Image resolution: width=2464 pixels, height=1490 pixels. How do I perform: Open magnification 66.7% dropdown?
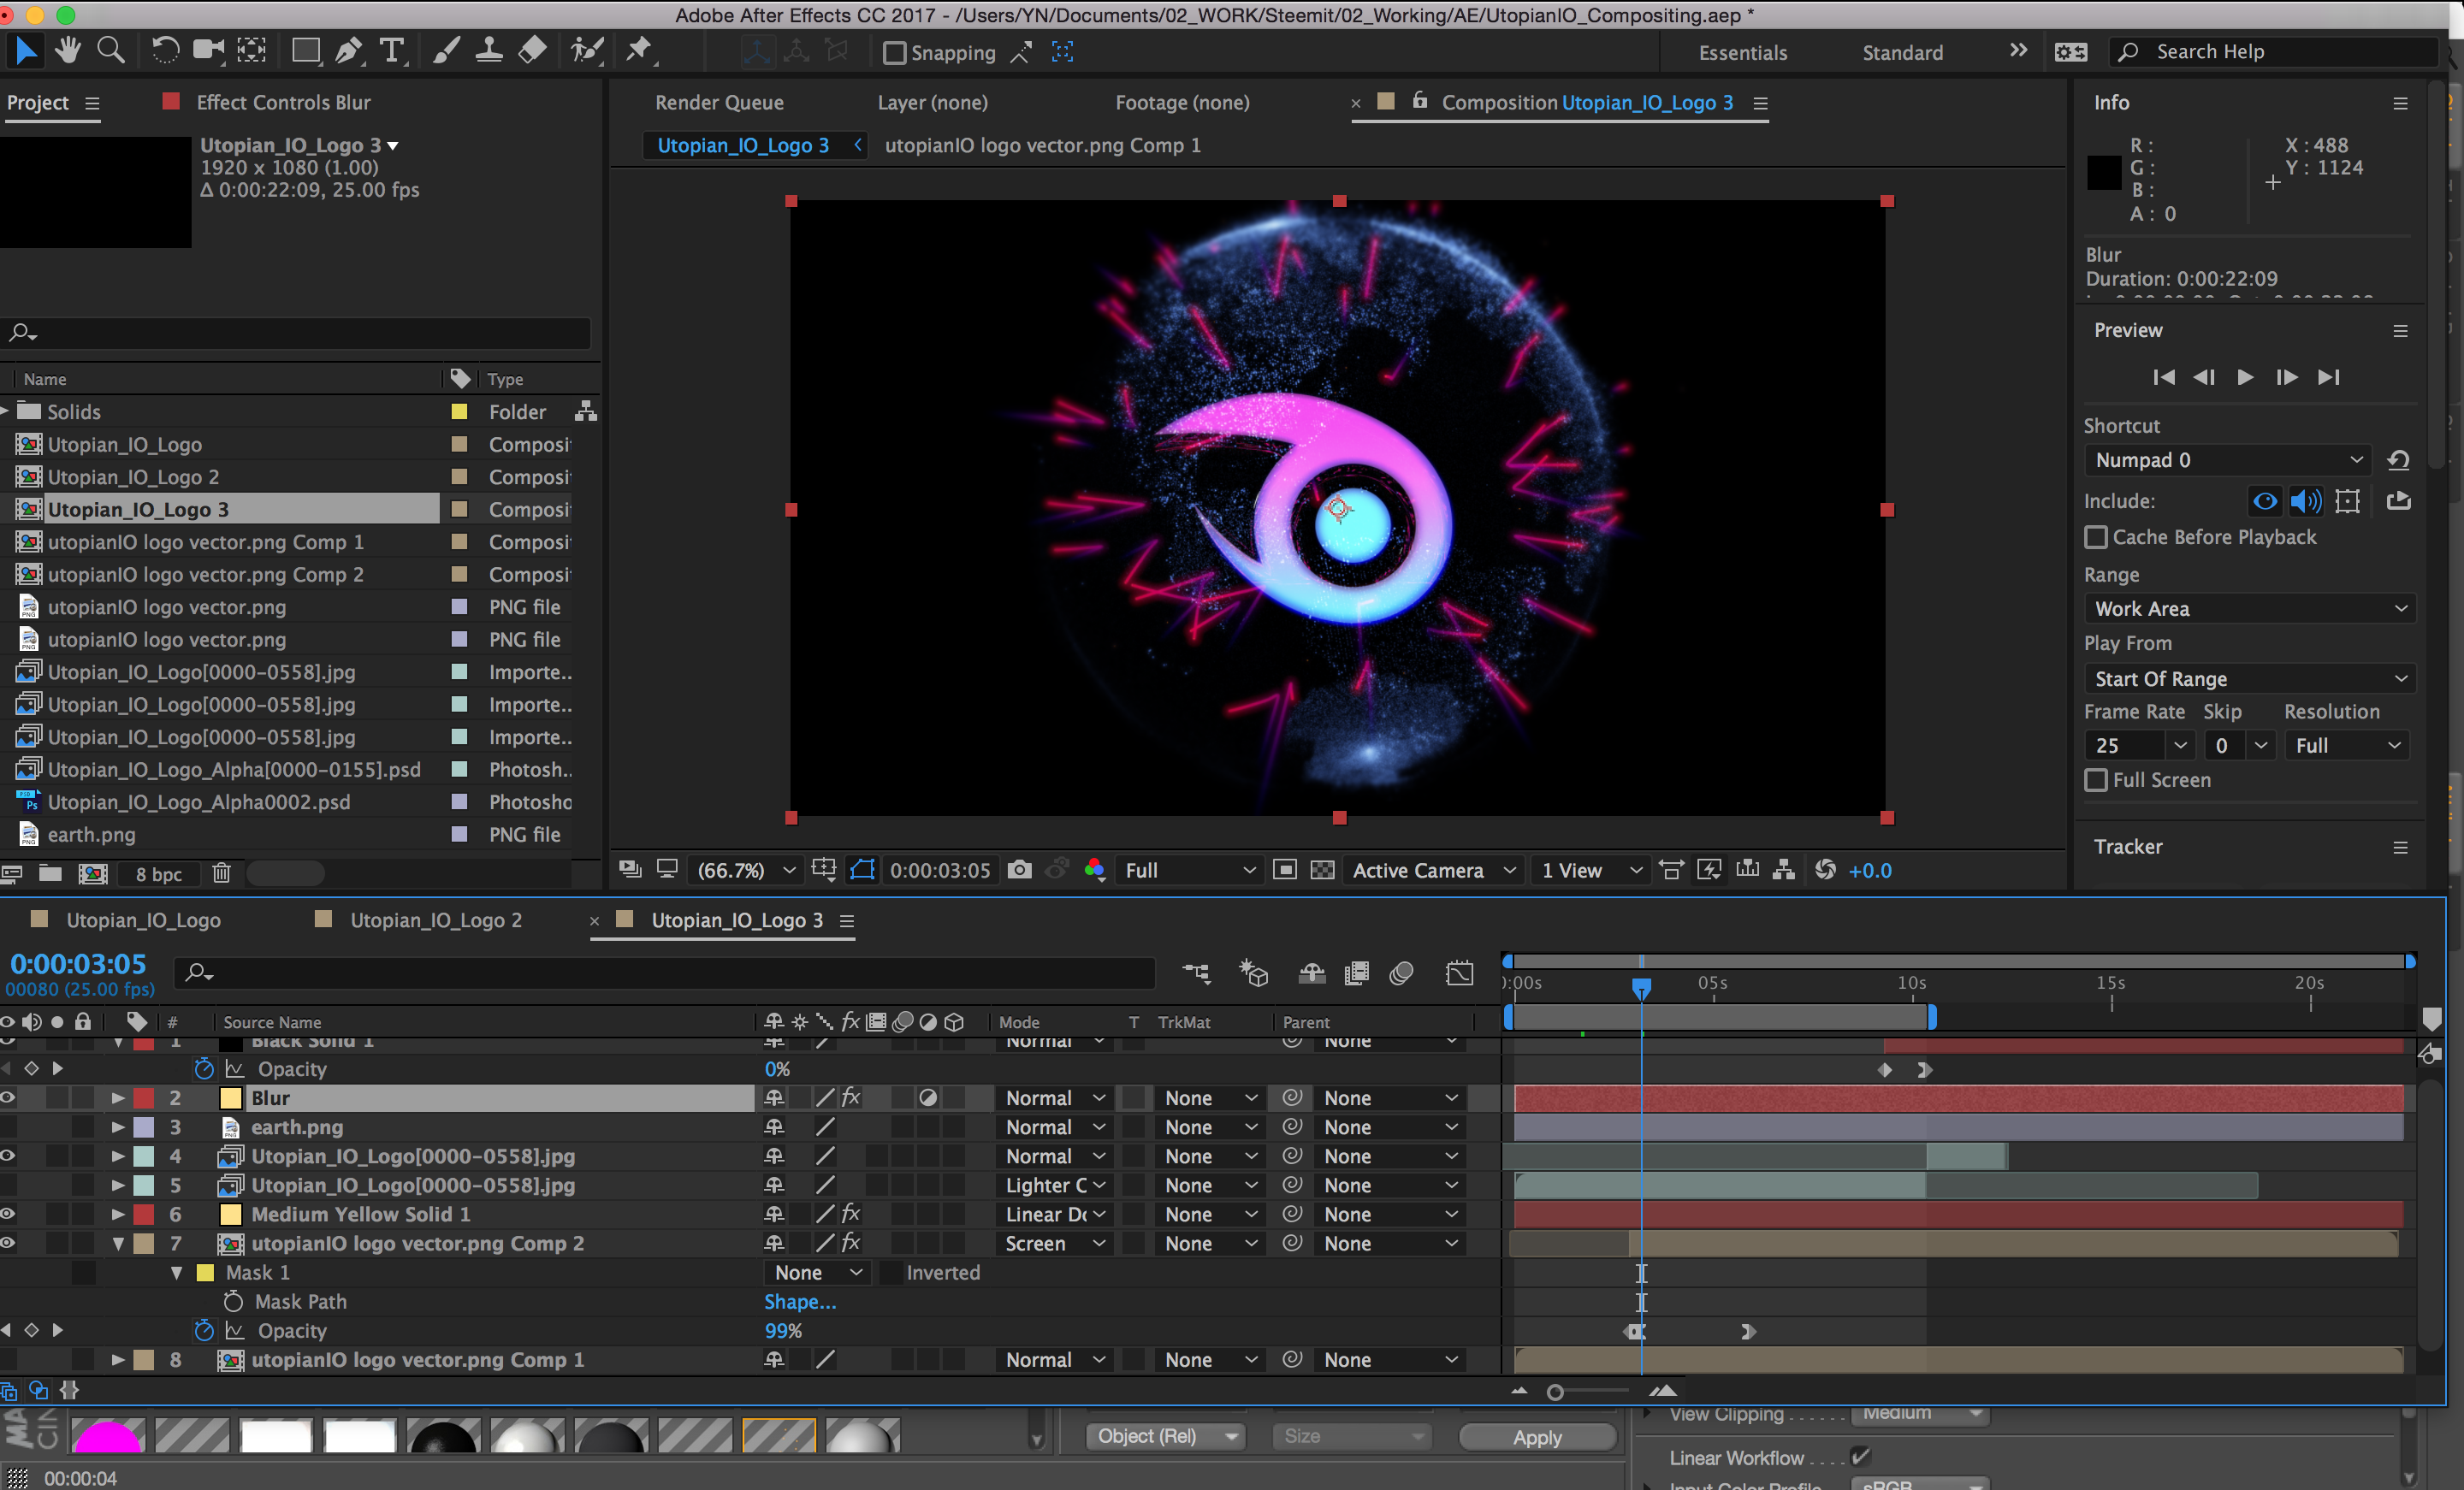(746, 870)
